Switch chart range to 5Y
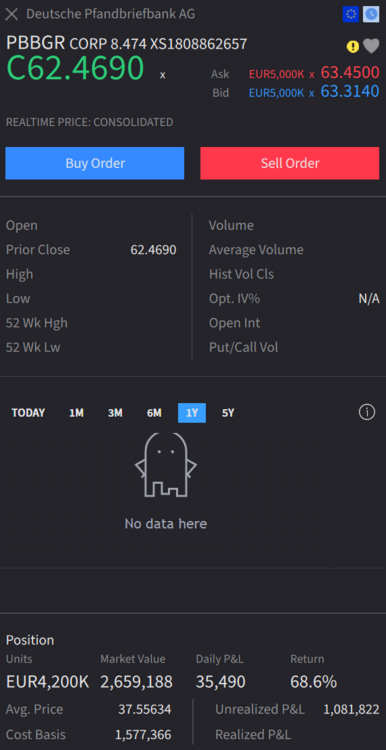Image resolution: width=386 pixels, height=750 pixels. [228, 413]
